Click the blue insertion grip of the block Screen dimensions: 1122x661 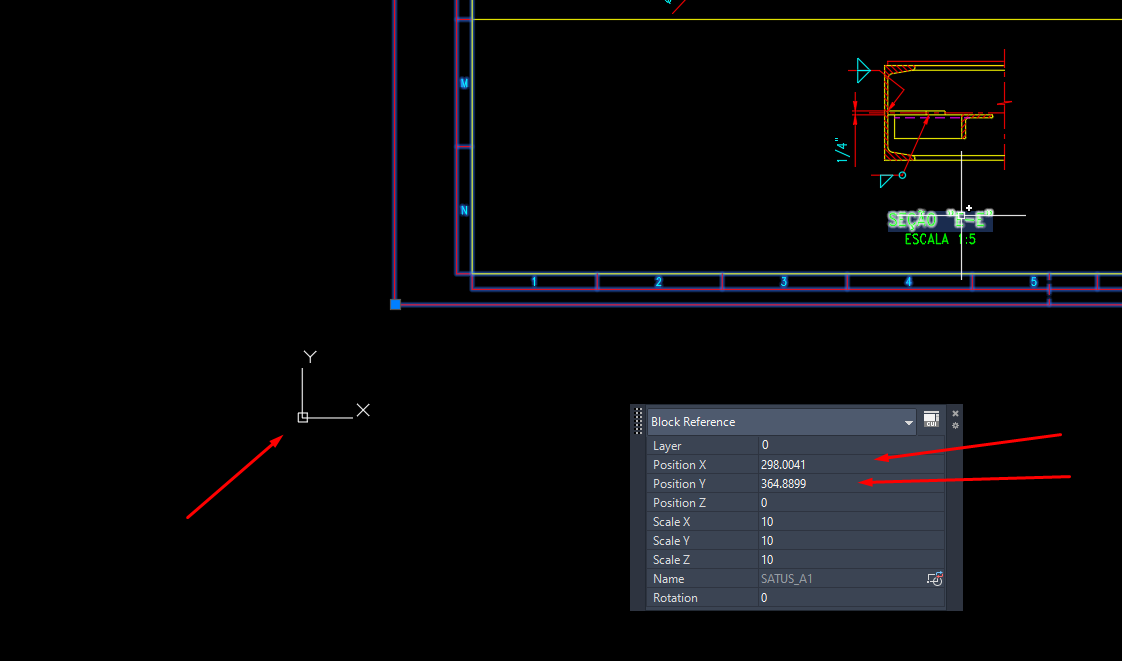tap(395, 304)
